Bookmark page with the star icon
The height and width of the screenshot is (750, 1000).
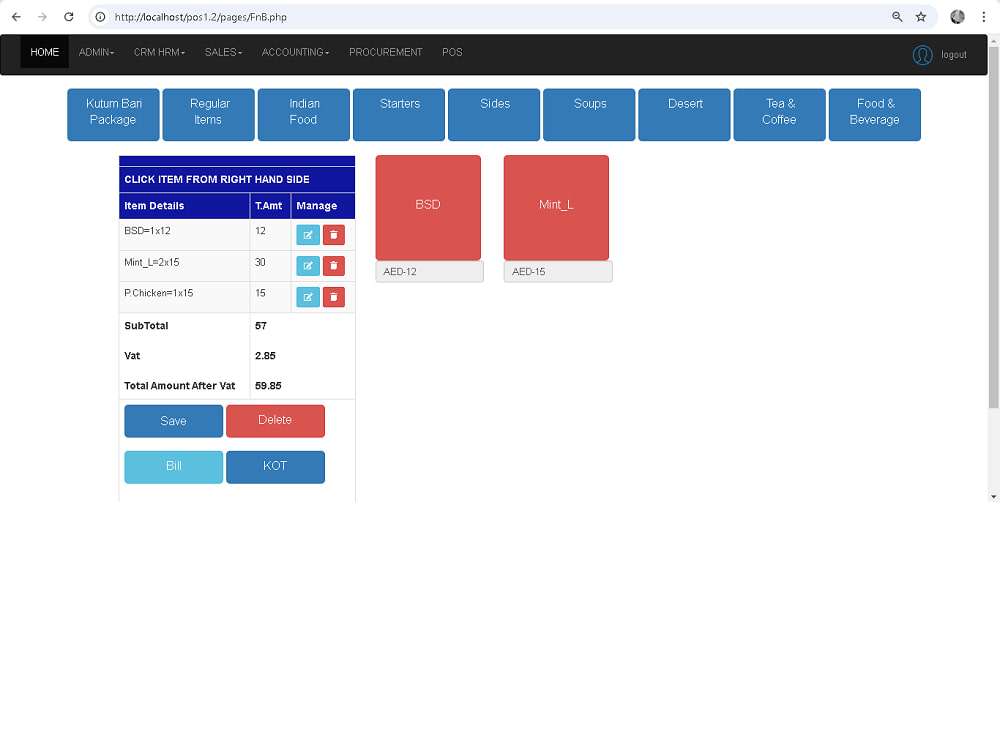click(921, 17)
